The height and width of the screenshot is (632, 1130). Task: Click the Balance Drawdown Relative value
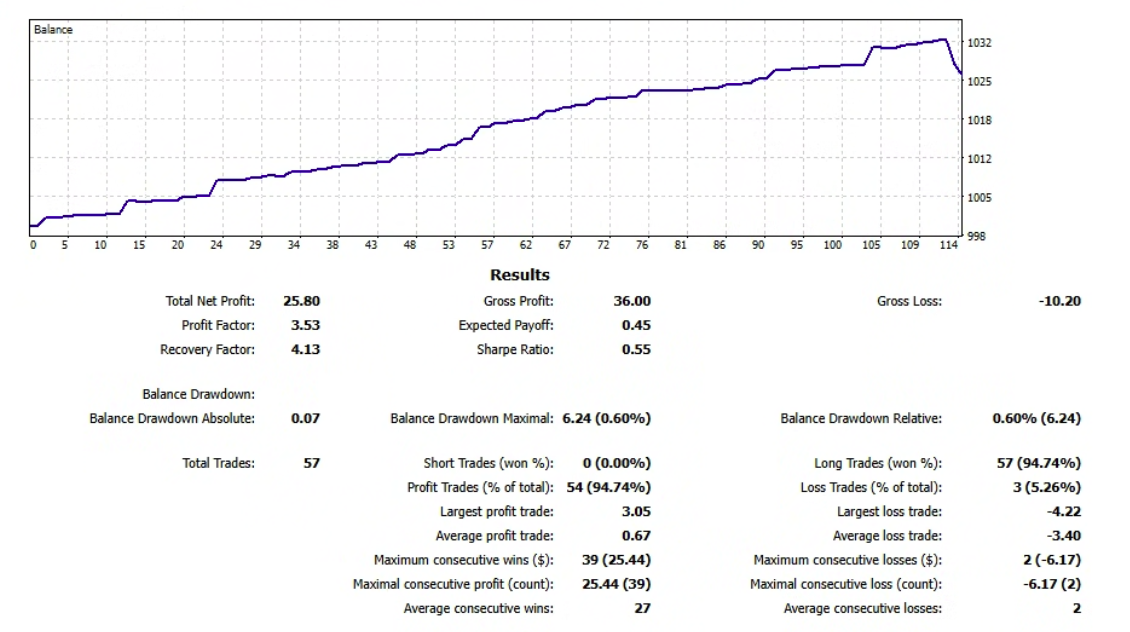tap(1036, 418)
